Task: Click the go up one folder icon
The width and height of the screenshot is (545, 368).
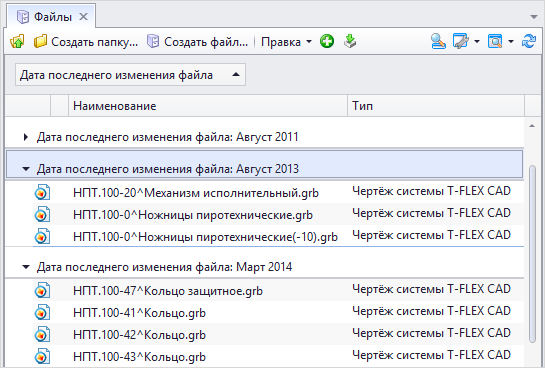Action: [x=17, y=42]
